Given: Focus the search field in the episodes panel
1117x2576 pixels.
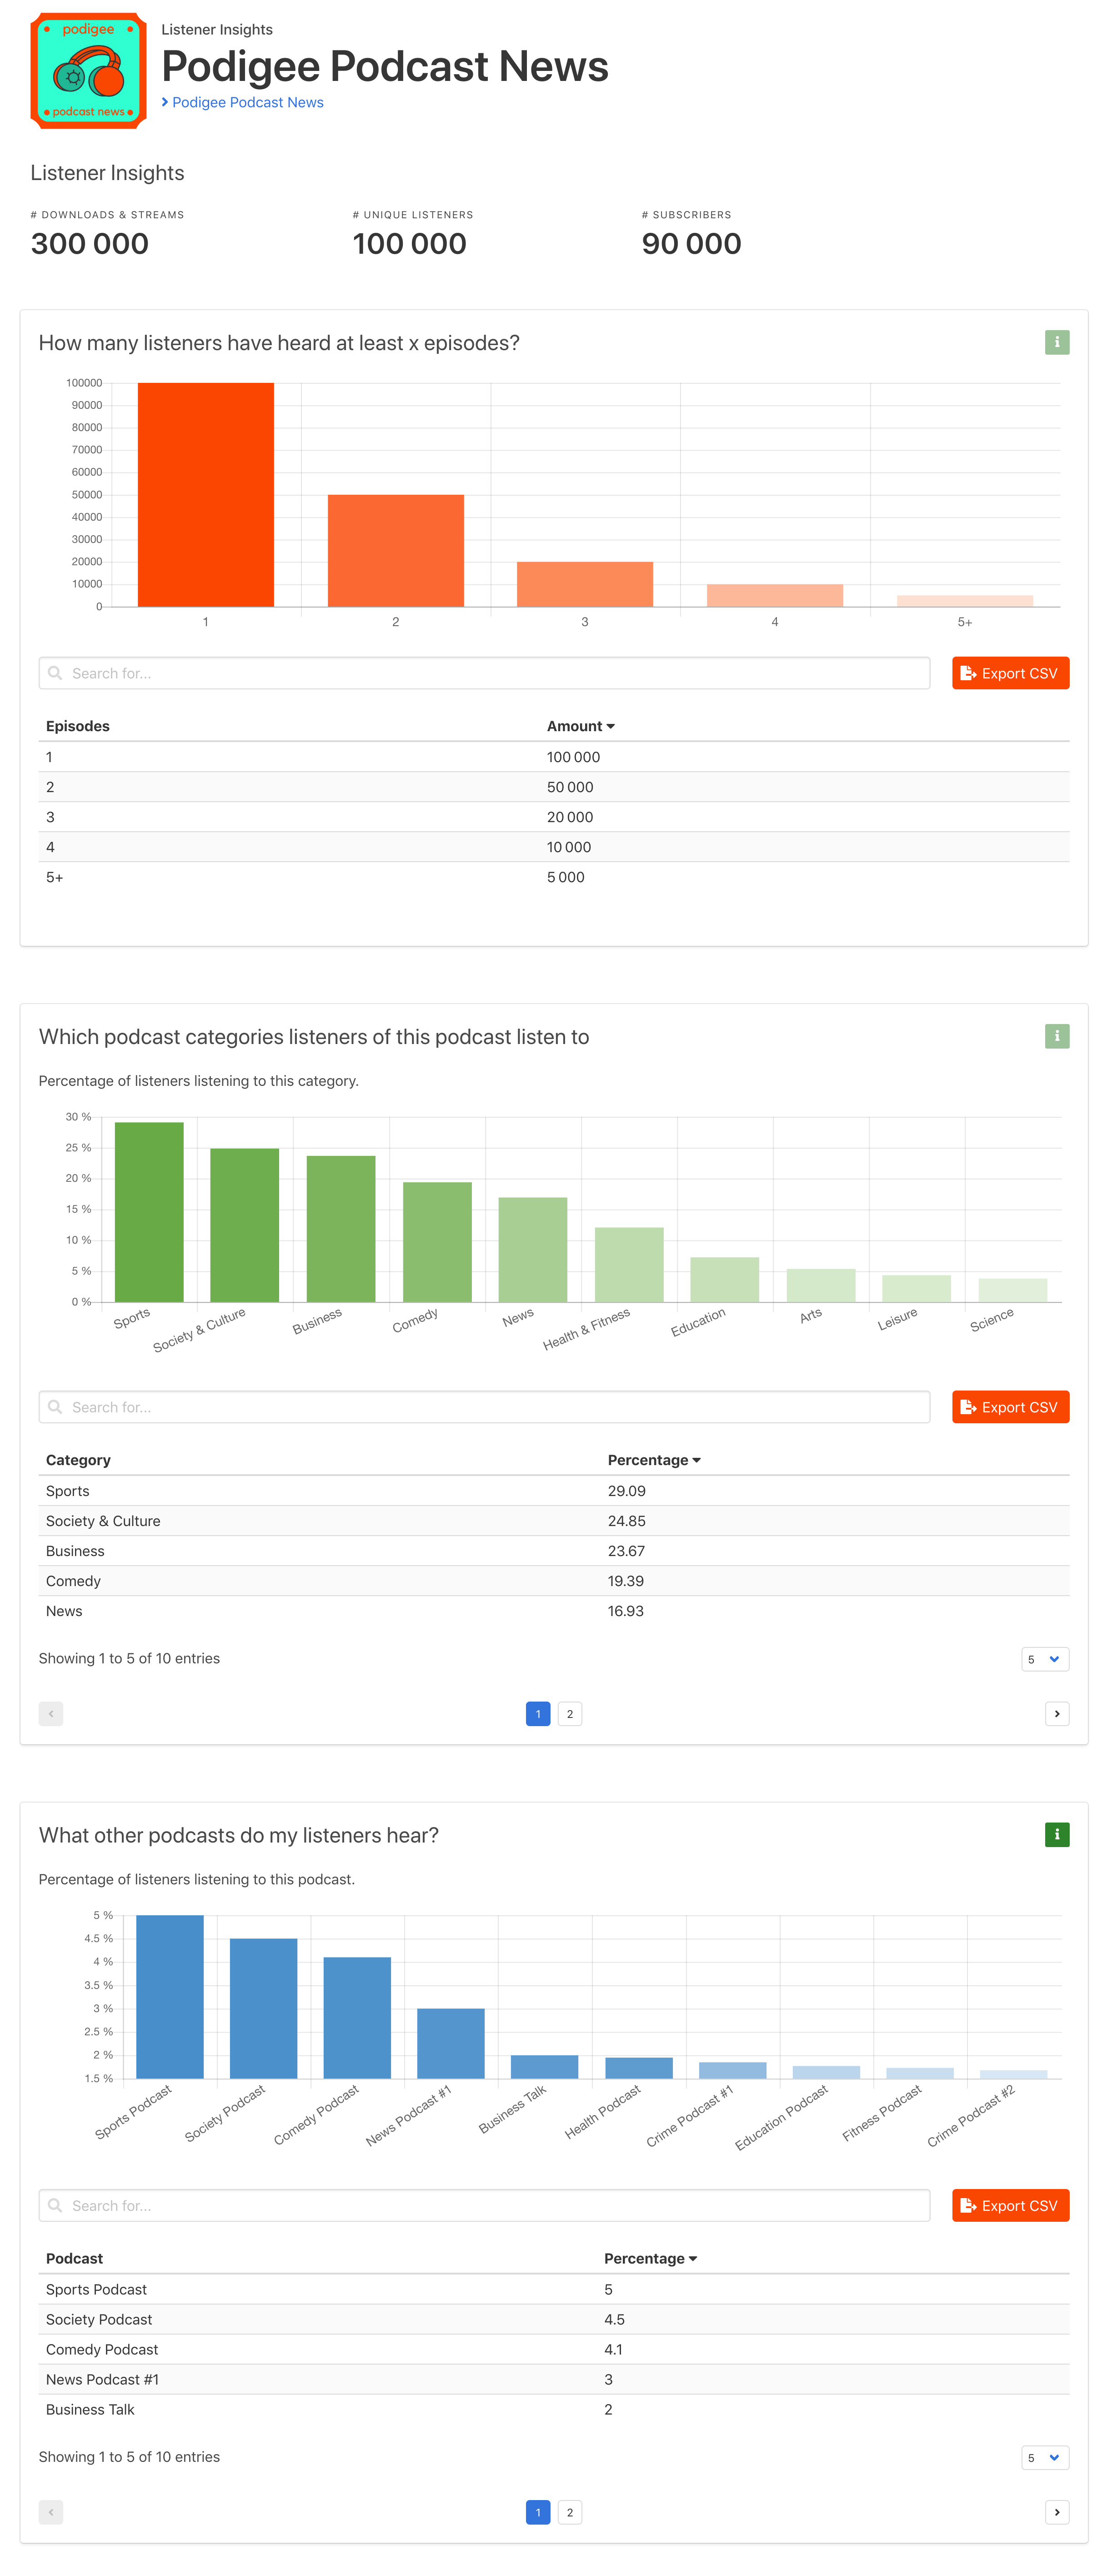Looking at the screenshot, I should pyautogui.click(x=484, y=673).
